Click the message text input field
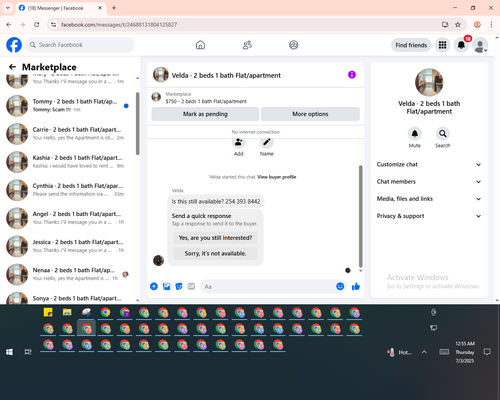The image size is (500, 400). (x=268, y=286)
